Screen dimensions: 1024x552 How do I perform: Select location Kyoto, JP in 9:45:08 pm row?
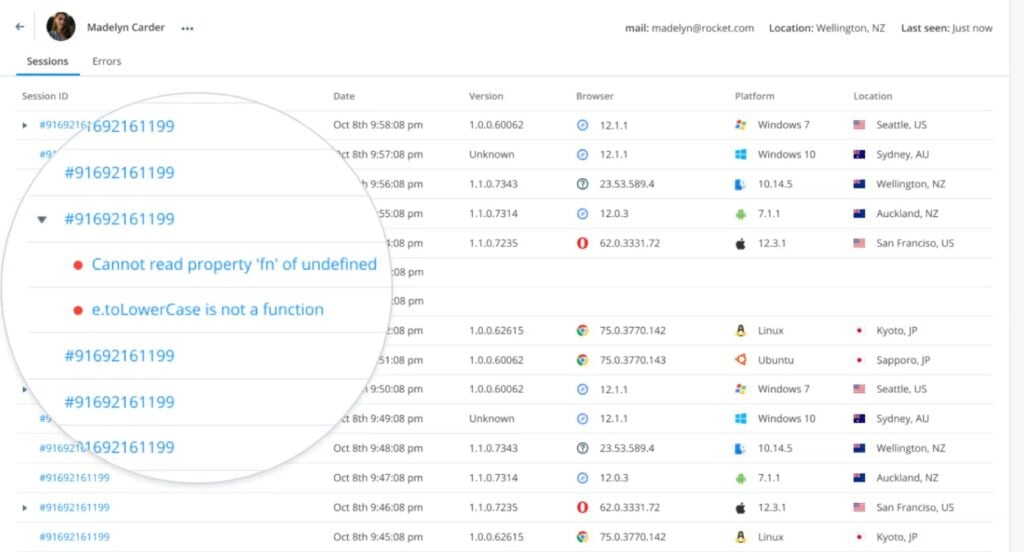point(897,537)
